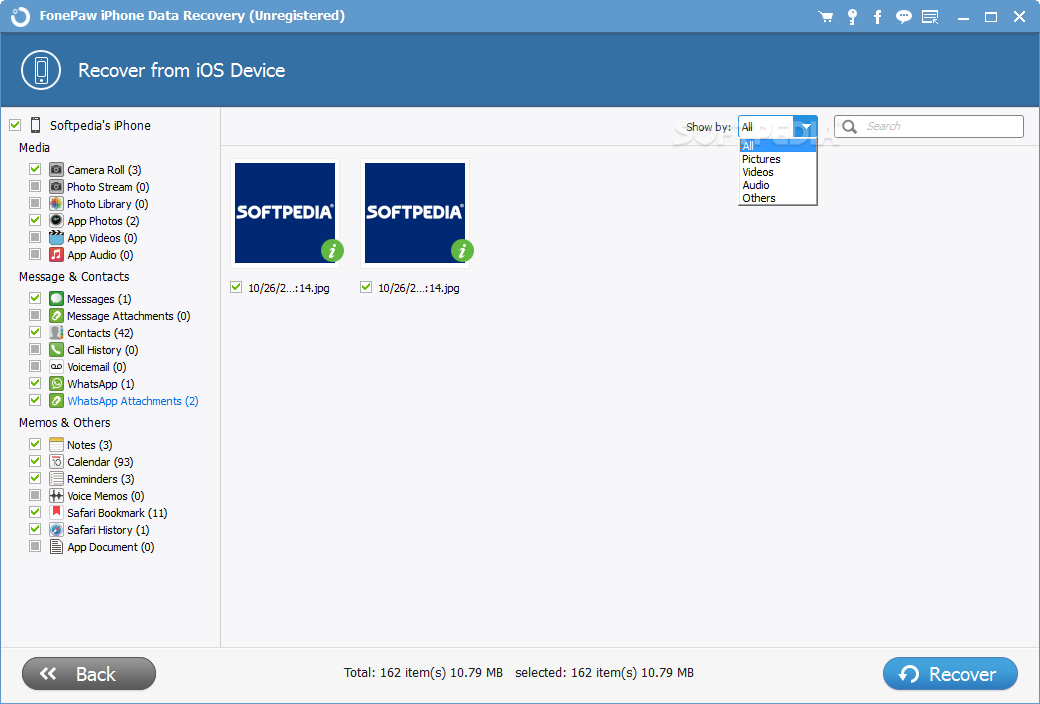Image resolution: width=1040 pixels, height=704 pixels.
Task: Uncheck the WhatsApp Attachments checkbox
Action: (35, 400)
